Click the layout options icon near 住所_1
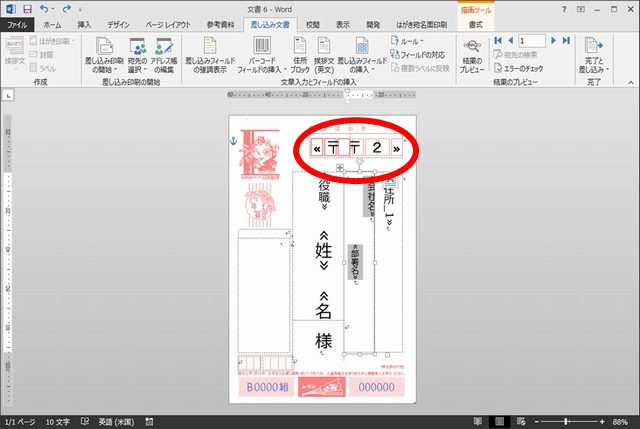Image resolution: width=640 pixels, height=429 pixels. tap(390, 182)
